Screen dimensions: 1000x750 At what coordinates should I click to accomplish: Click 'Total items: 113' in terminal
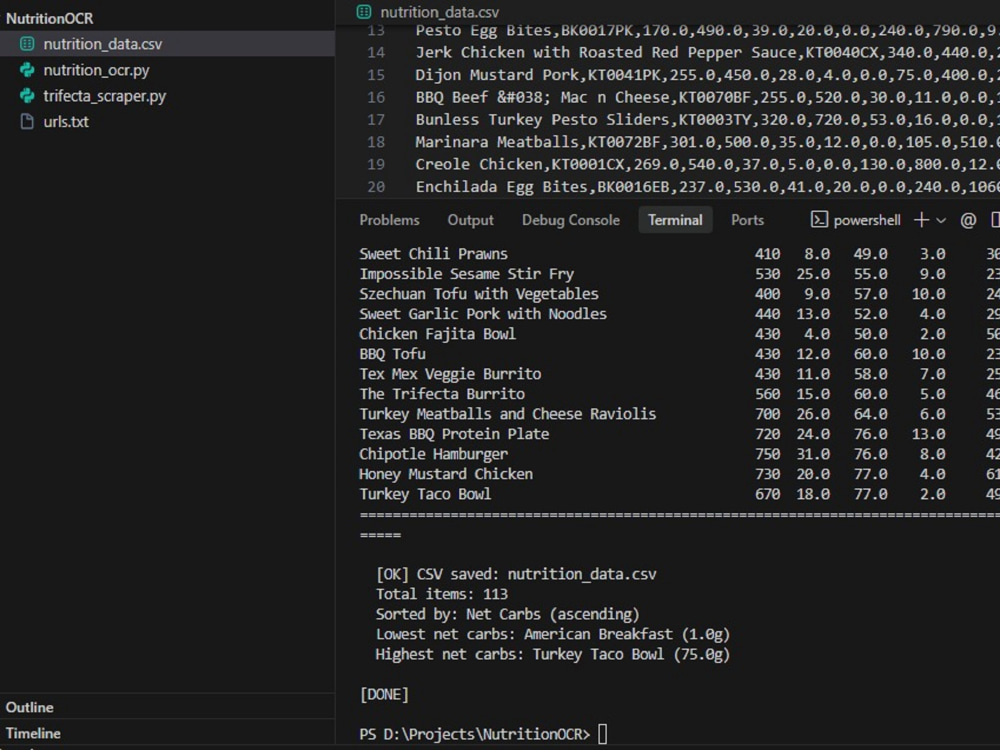441,594
